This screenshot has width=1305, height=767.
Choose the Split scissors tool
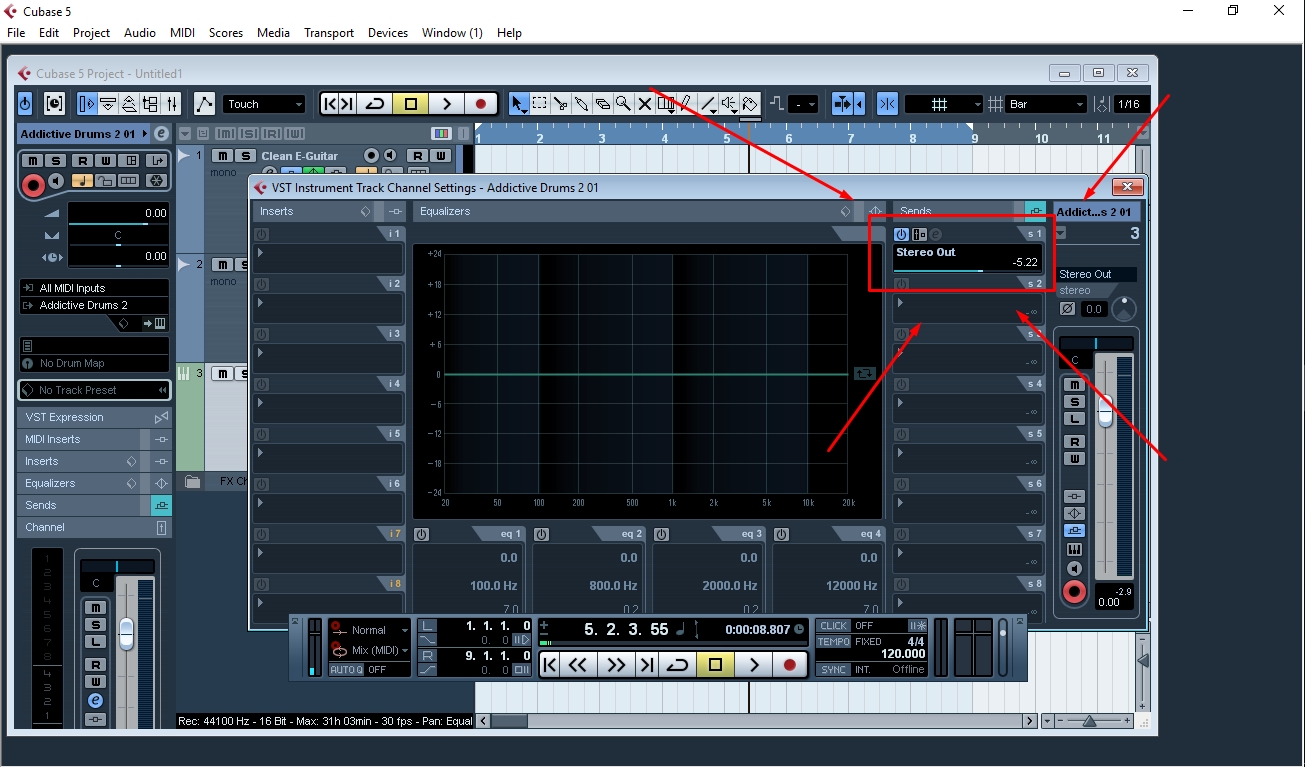pyautogui.click(x=560, y=104)
